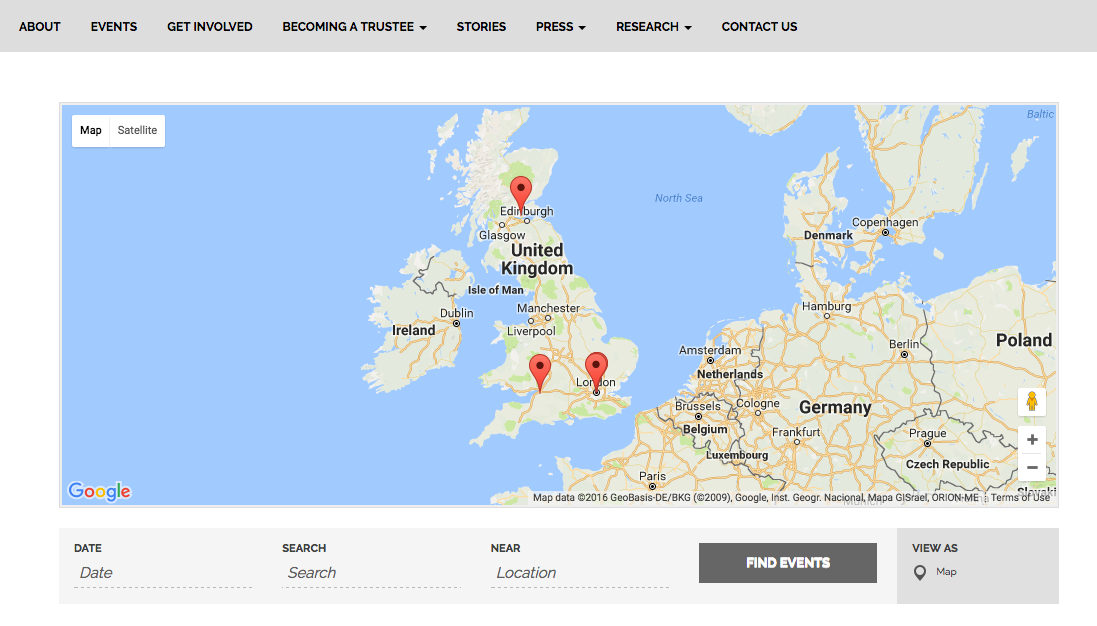The image size is (1097, 626).
Task: Switch to Map view type
Action: pyautogui.click(x=91, y=131)
